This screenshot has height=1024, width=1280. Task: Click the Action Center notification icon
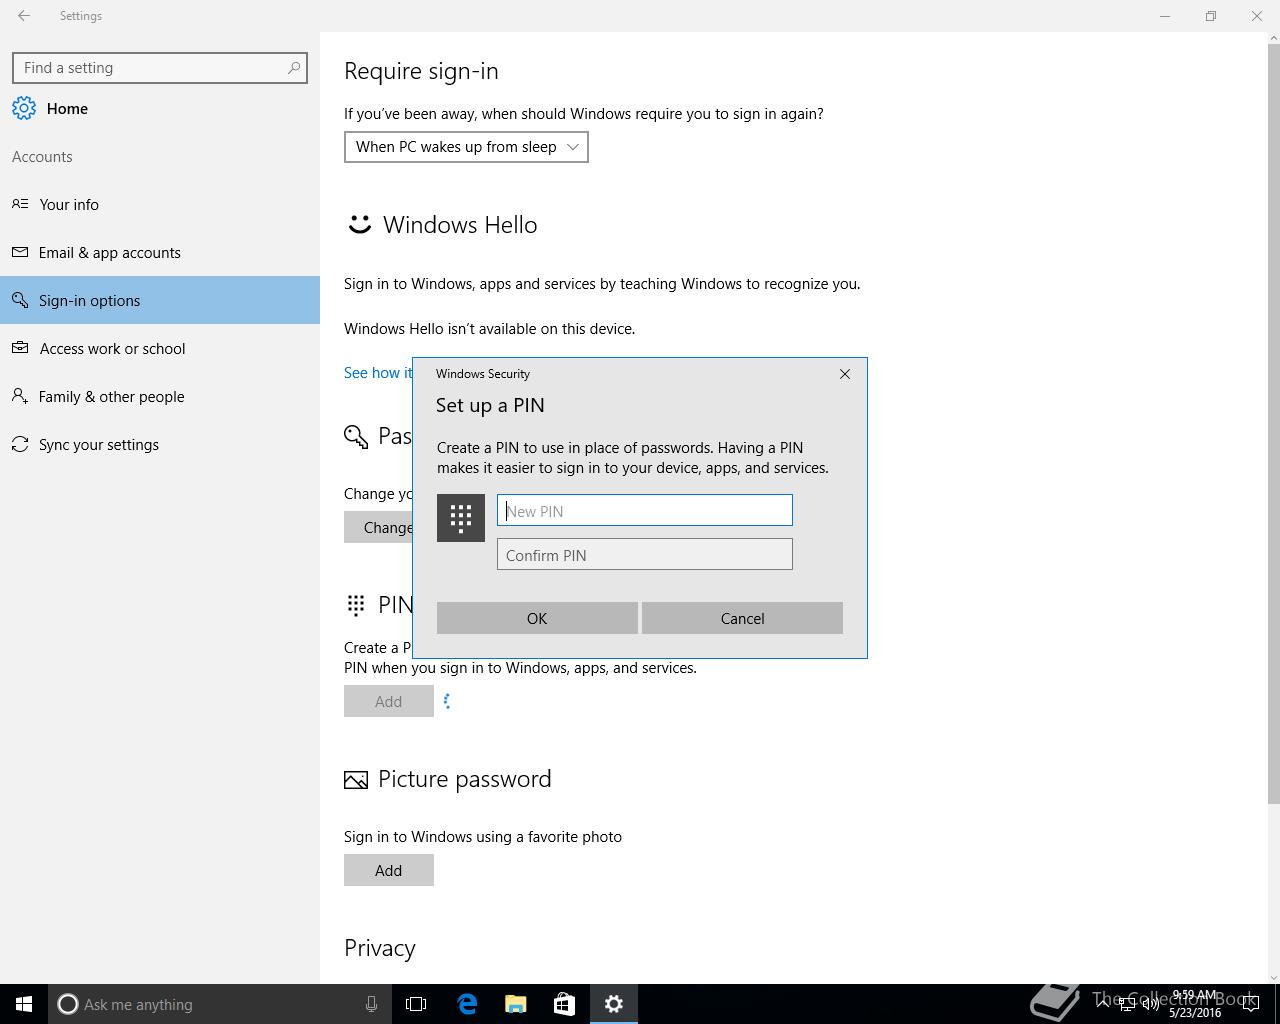[x=1251, y=1005]
